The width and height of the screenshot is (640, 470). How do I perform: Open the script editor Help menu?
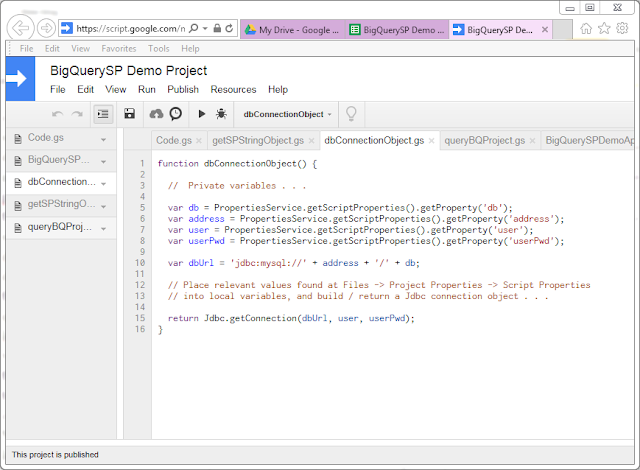point(278,89)
